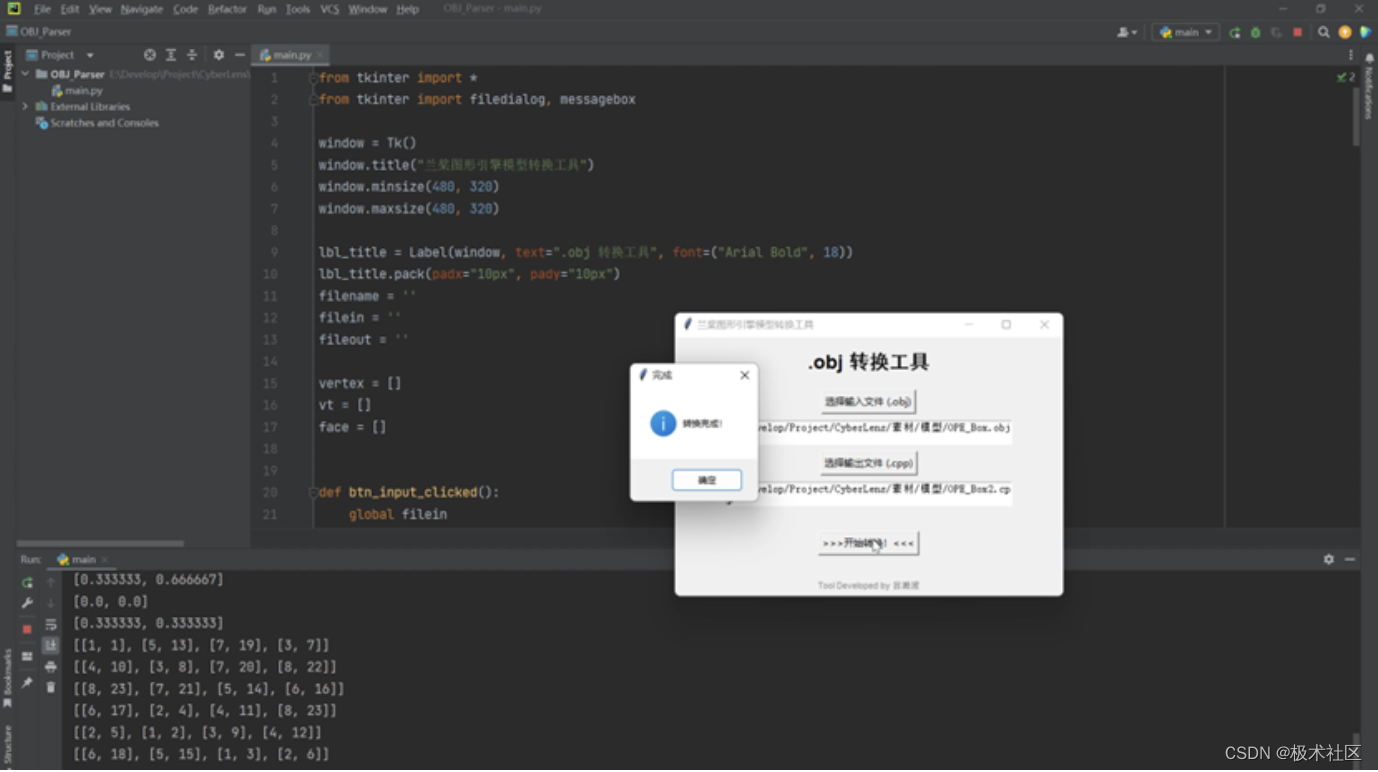Click Restore Layout icon in Run panel
Viewport: 1378px width, 772px height.
coord(27,656)
